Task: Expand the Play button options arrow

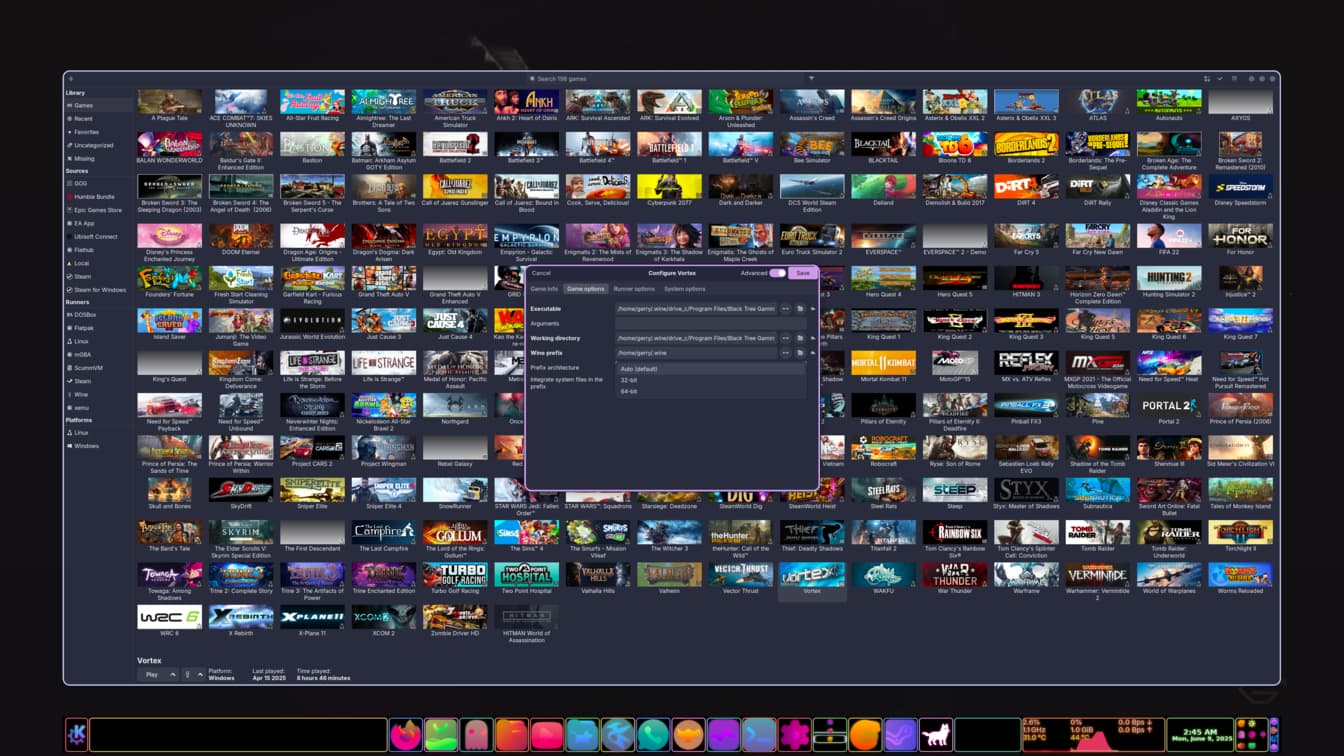Action: (173, 675)
